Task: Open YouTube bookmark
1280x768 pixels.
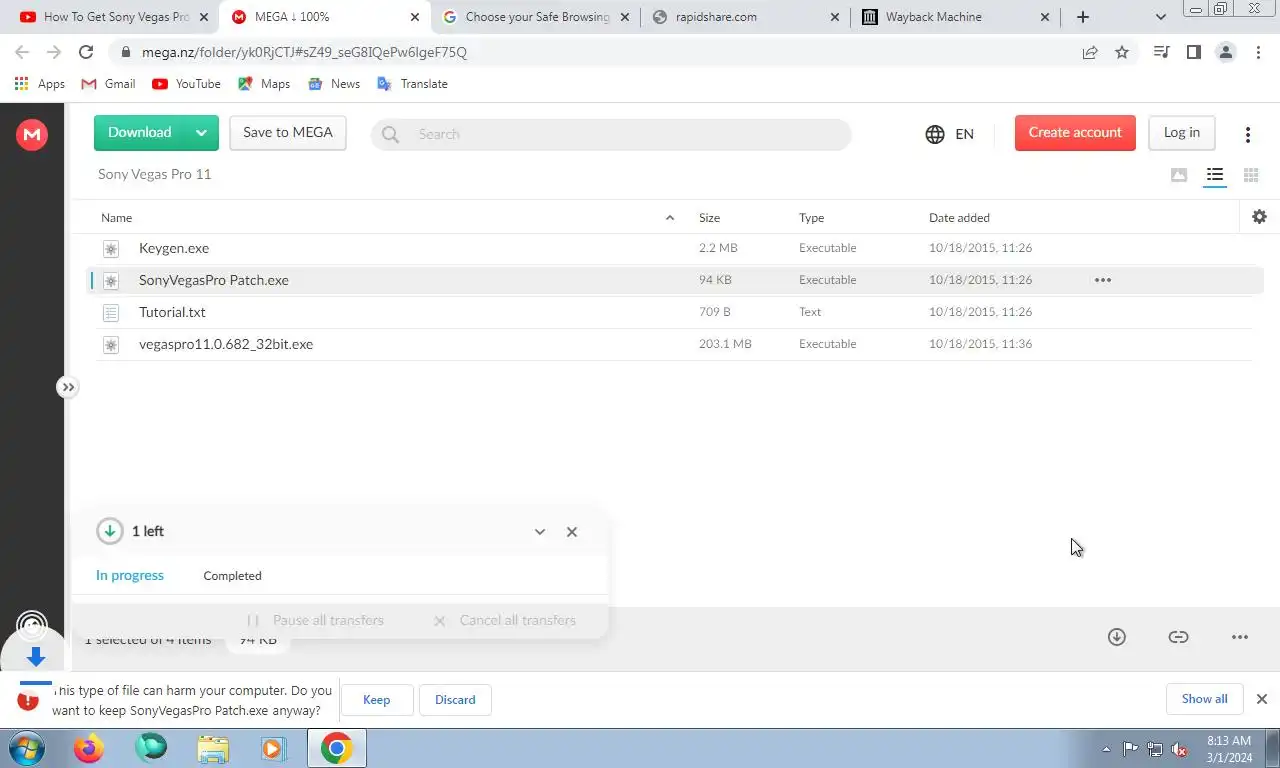Action: tap(186, 84)
